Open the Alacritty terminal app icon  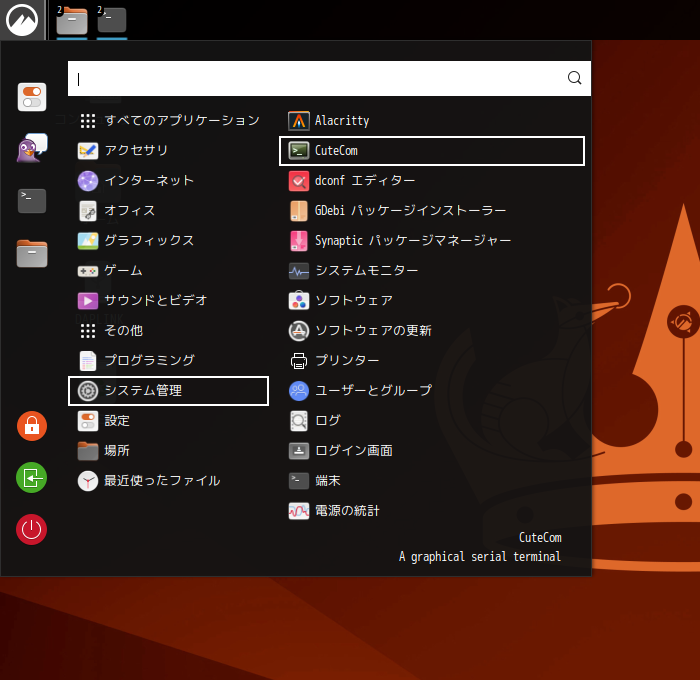tap(299, 121)
